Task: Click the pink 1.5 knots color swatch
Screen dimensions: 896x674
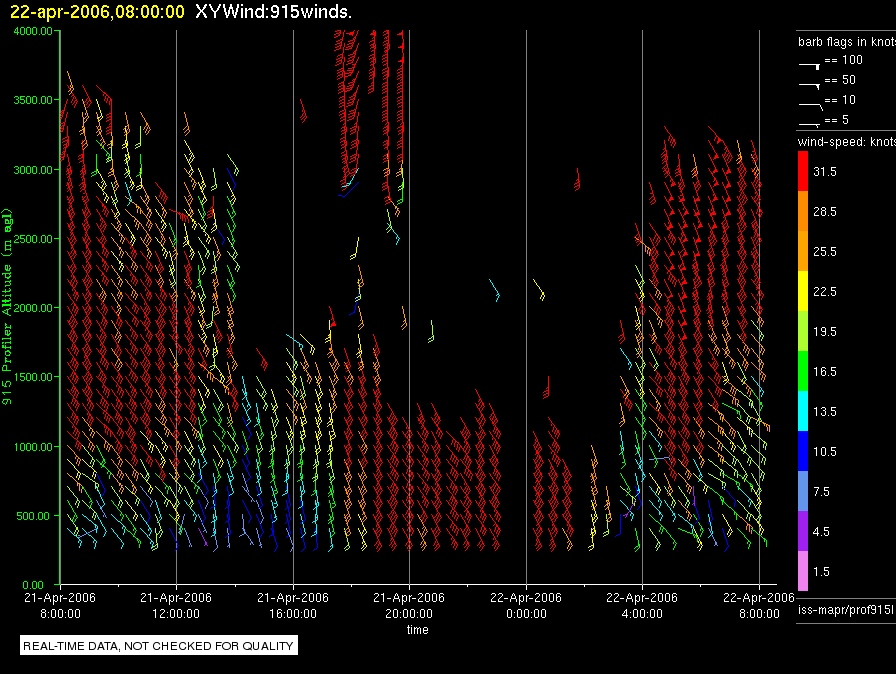Action: (803, 571)
